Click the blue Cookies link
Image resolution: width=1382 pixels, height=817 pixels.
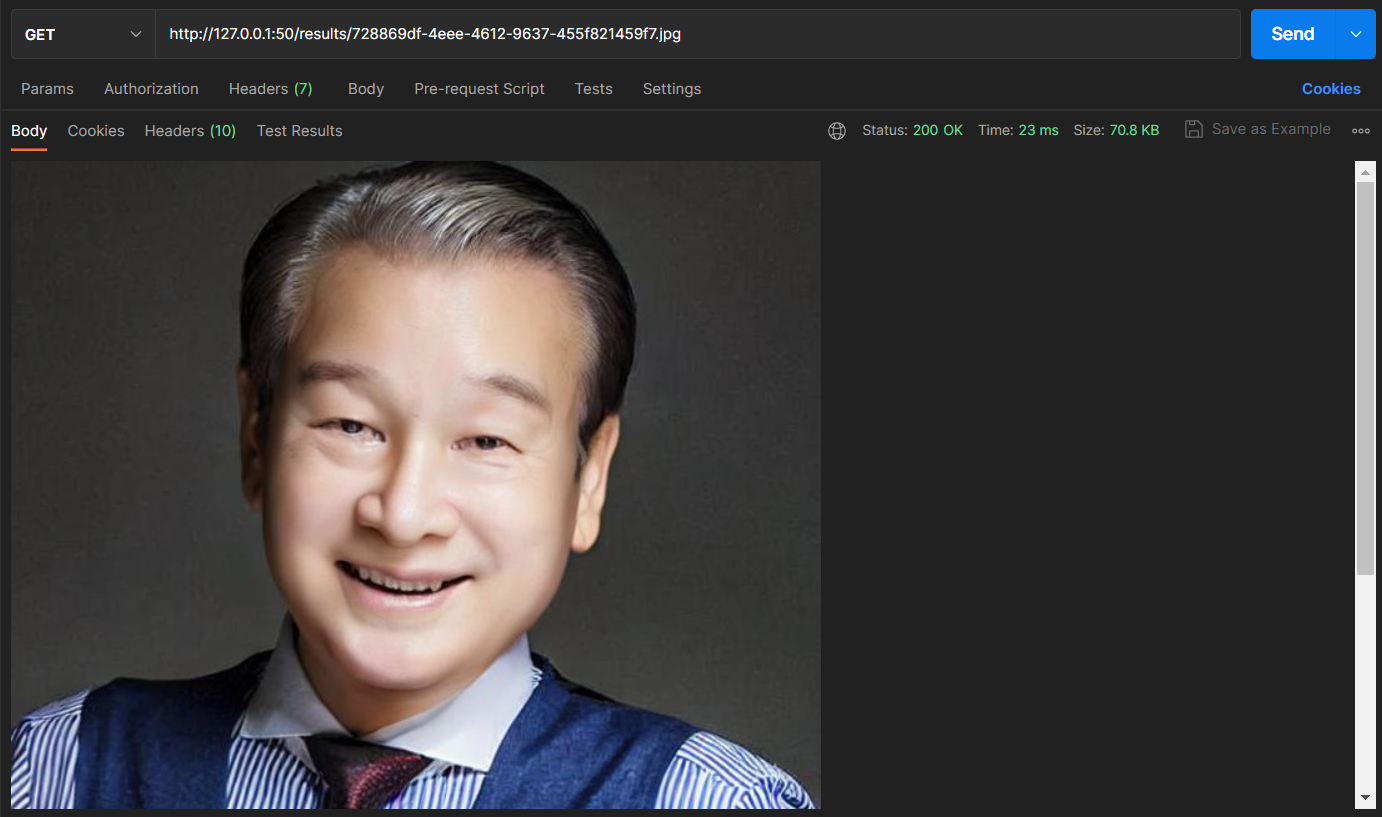(x=1331, y=89)
